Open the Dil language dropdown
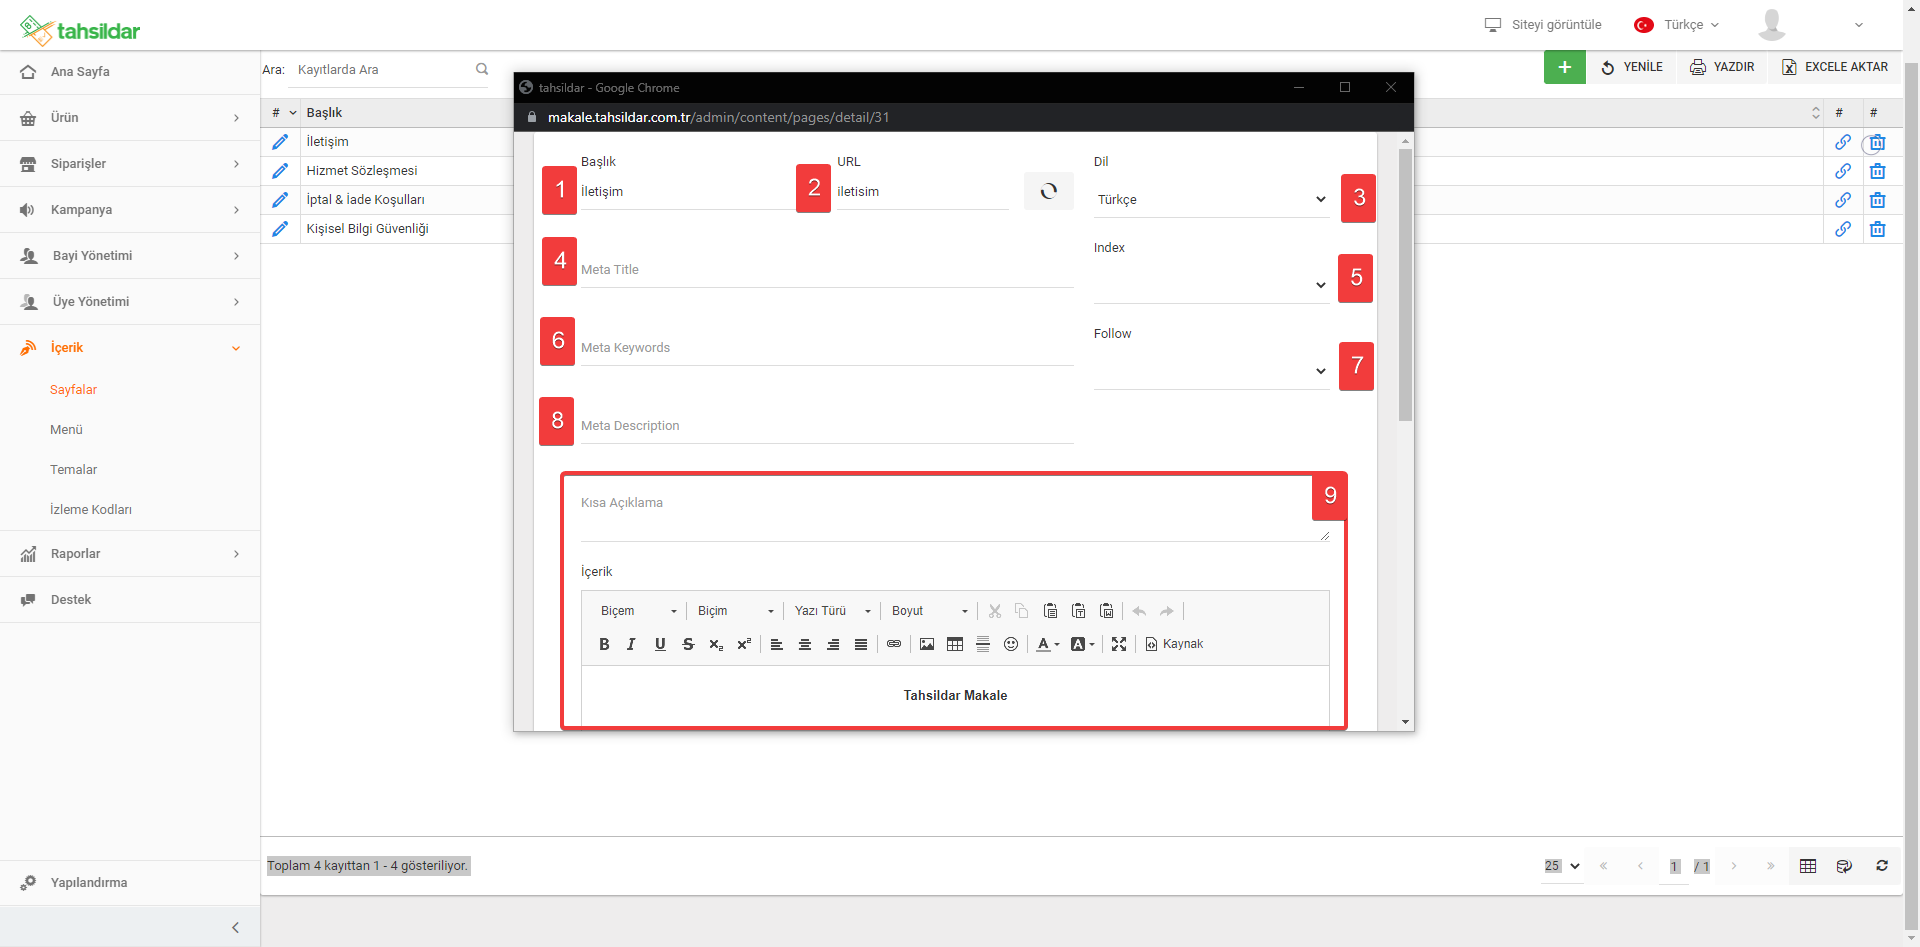The image size is (1920, 947). coord(1212,200)
